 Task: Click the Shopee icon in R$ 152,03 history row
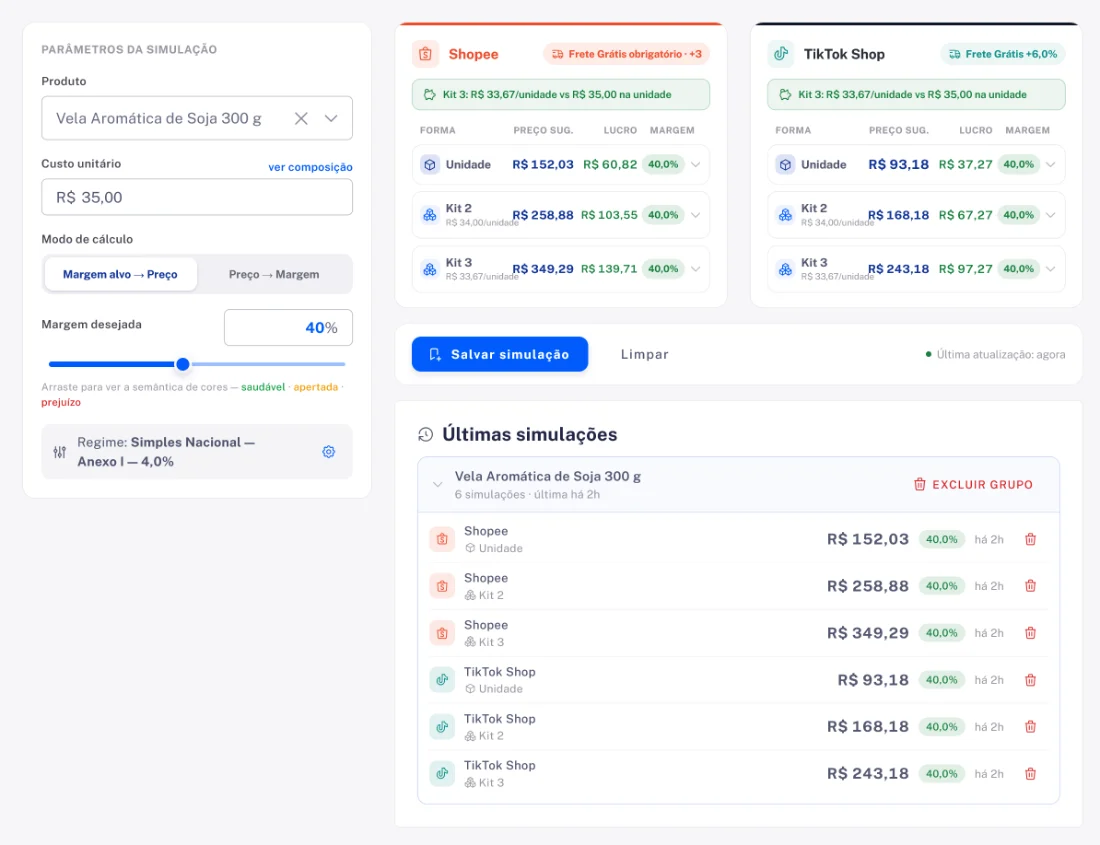pos(442,539)
